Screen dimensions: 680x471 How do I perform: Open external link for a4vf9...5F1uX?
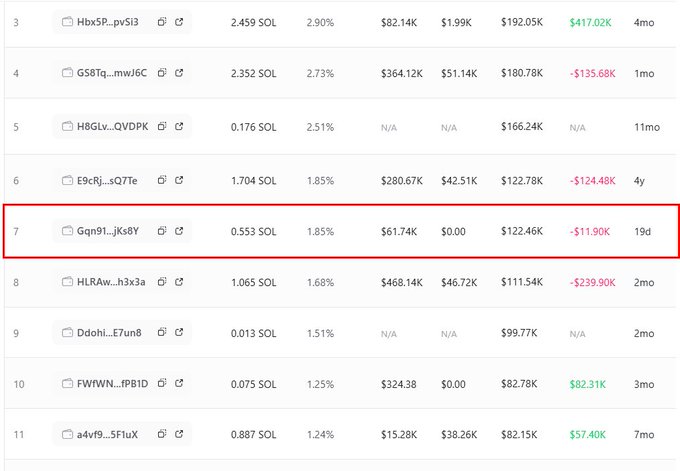[x=179, y=434]
